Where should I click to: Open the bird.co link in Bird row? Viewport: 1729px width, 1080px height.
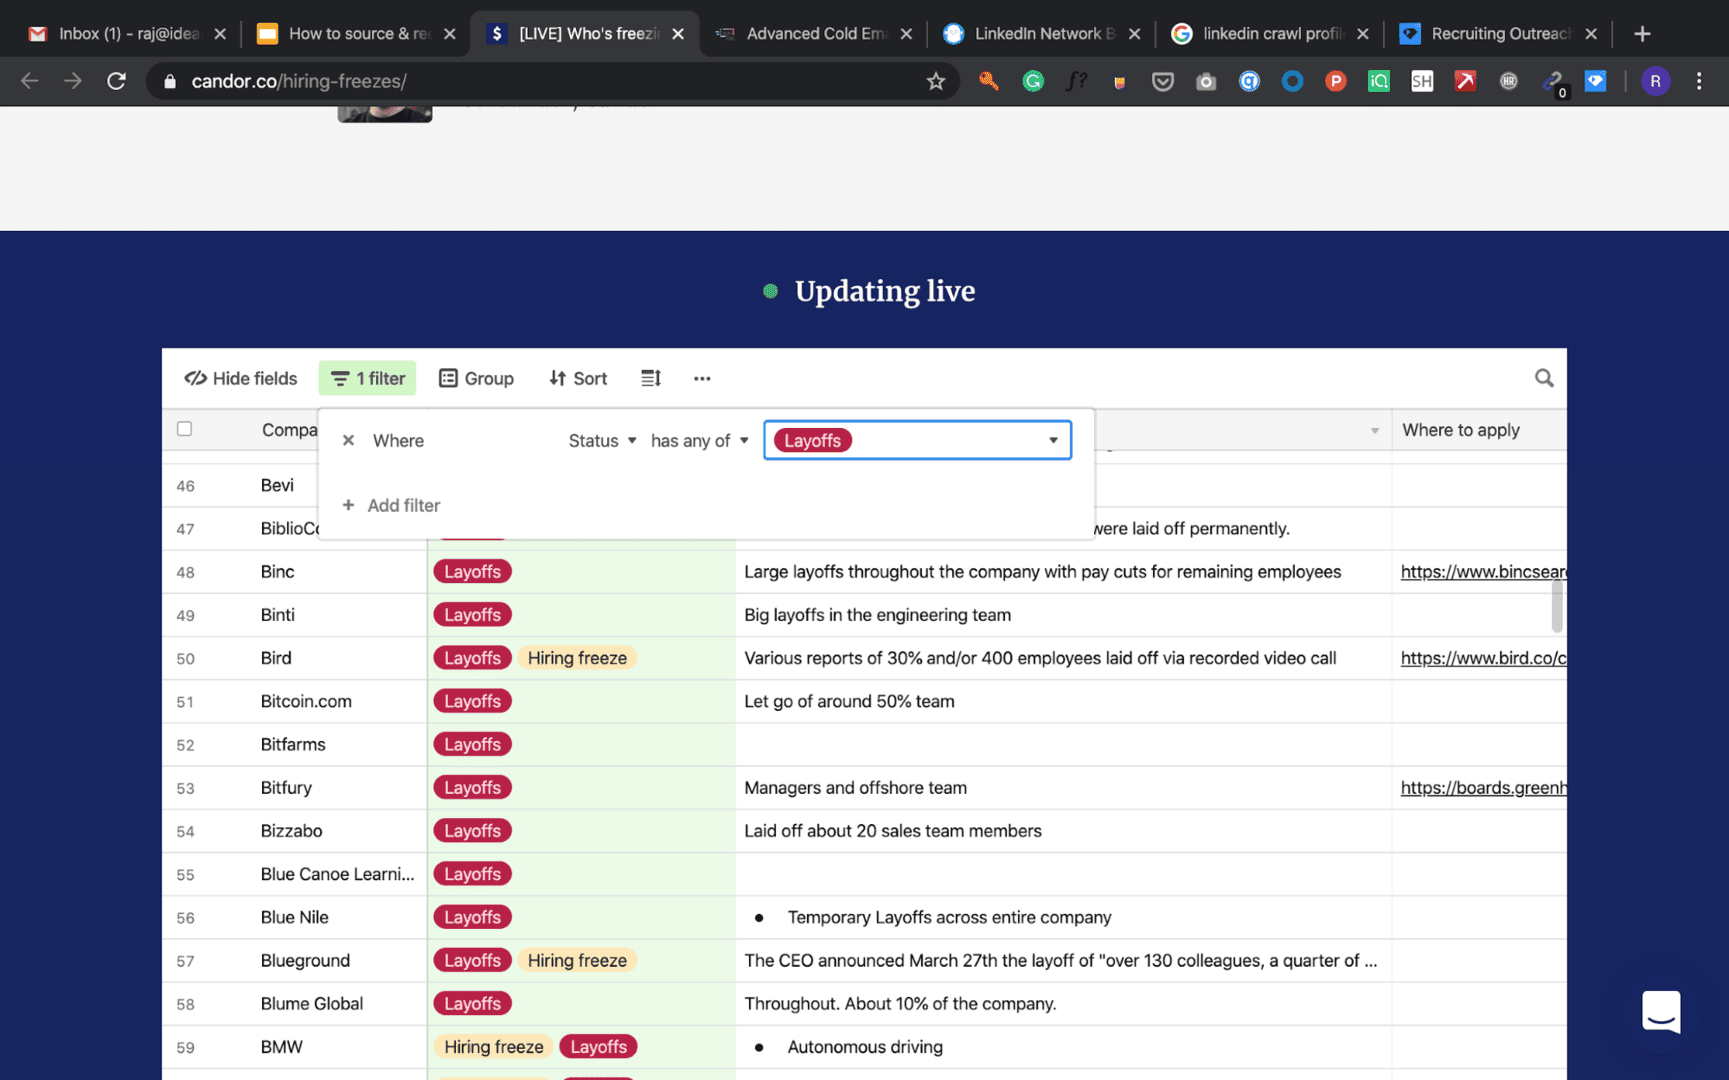click(x=1483, y=658)
